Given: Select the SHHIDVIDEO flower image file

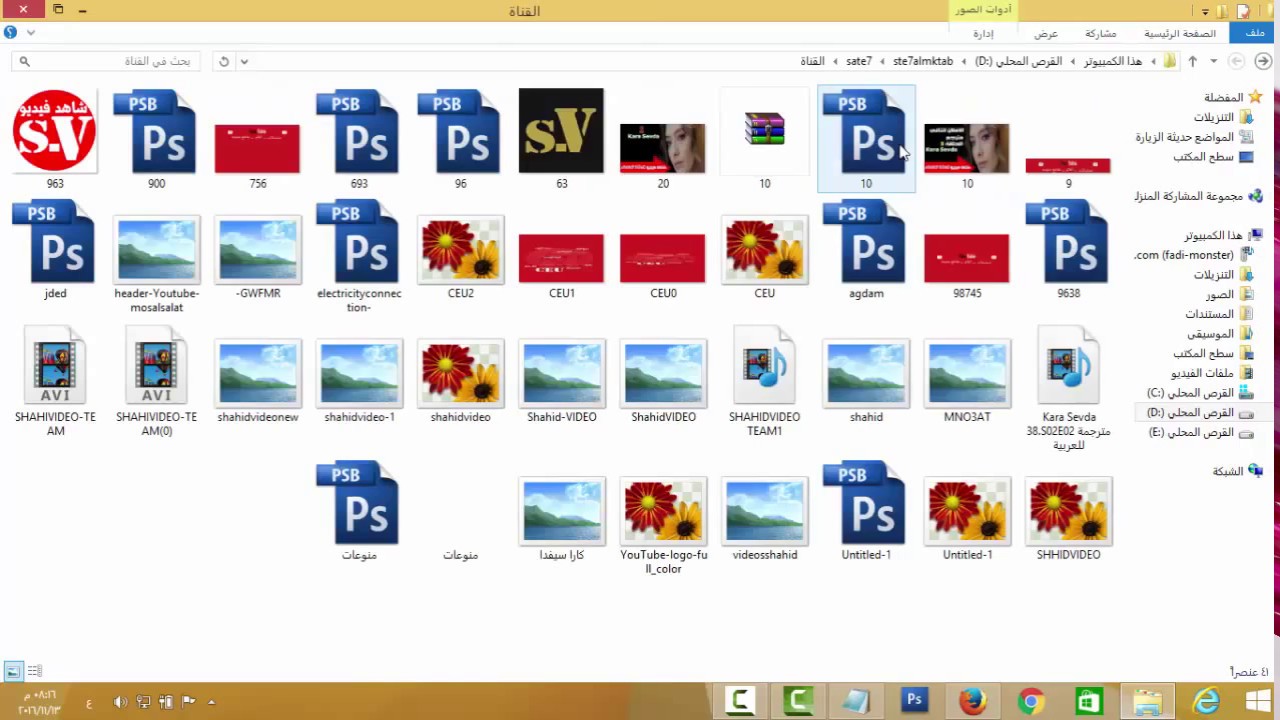Looking at the screenshot, I should 1068,518.
